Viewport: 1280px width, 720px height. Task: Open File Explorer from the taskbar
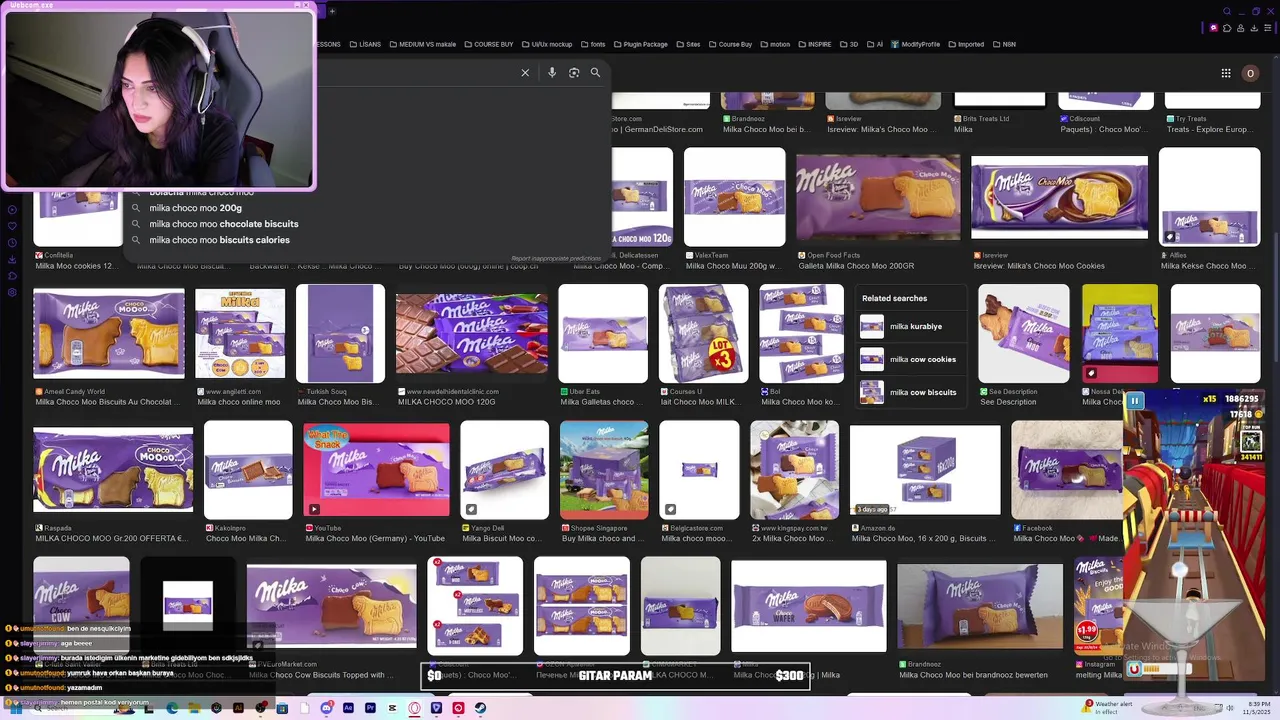coord(194,708)
